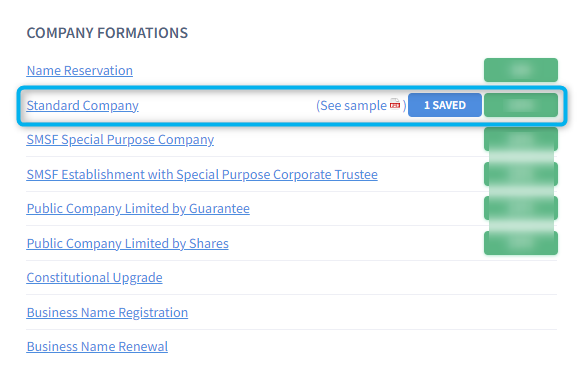Select SMSF Special Purpose Company link
Image resolution: width=579 pixels, height=390 pixels.
[x=120, y=140]
